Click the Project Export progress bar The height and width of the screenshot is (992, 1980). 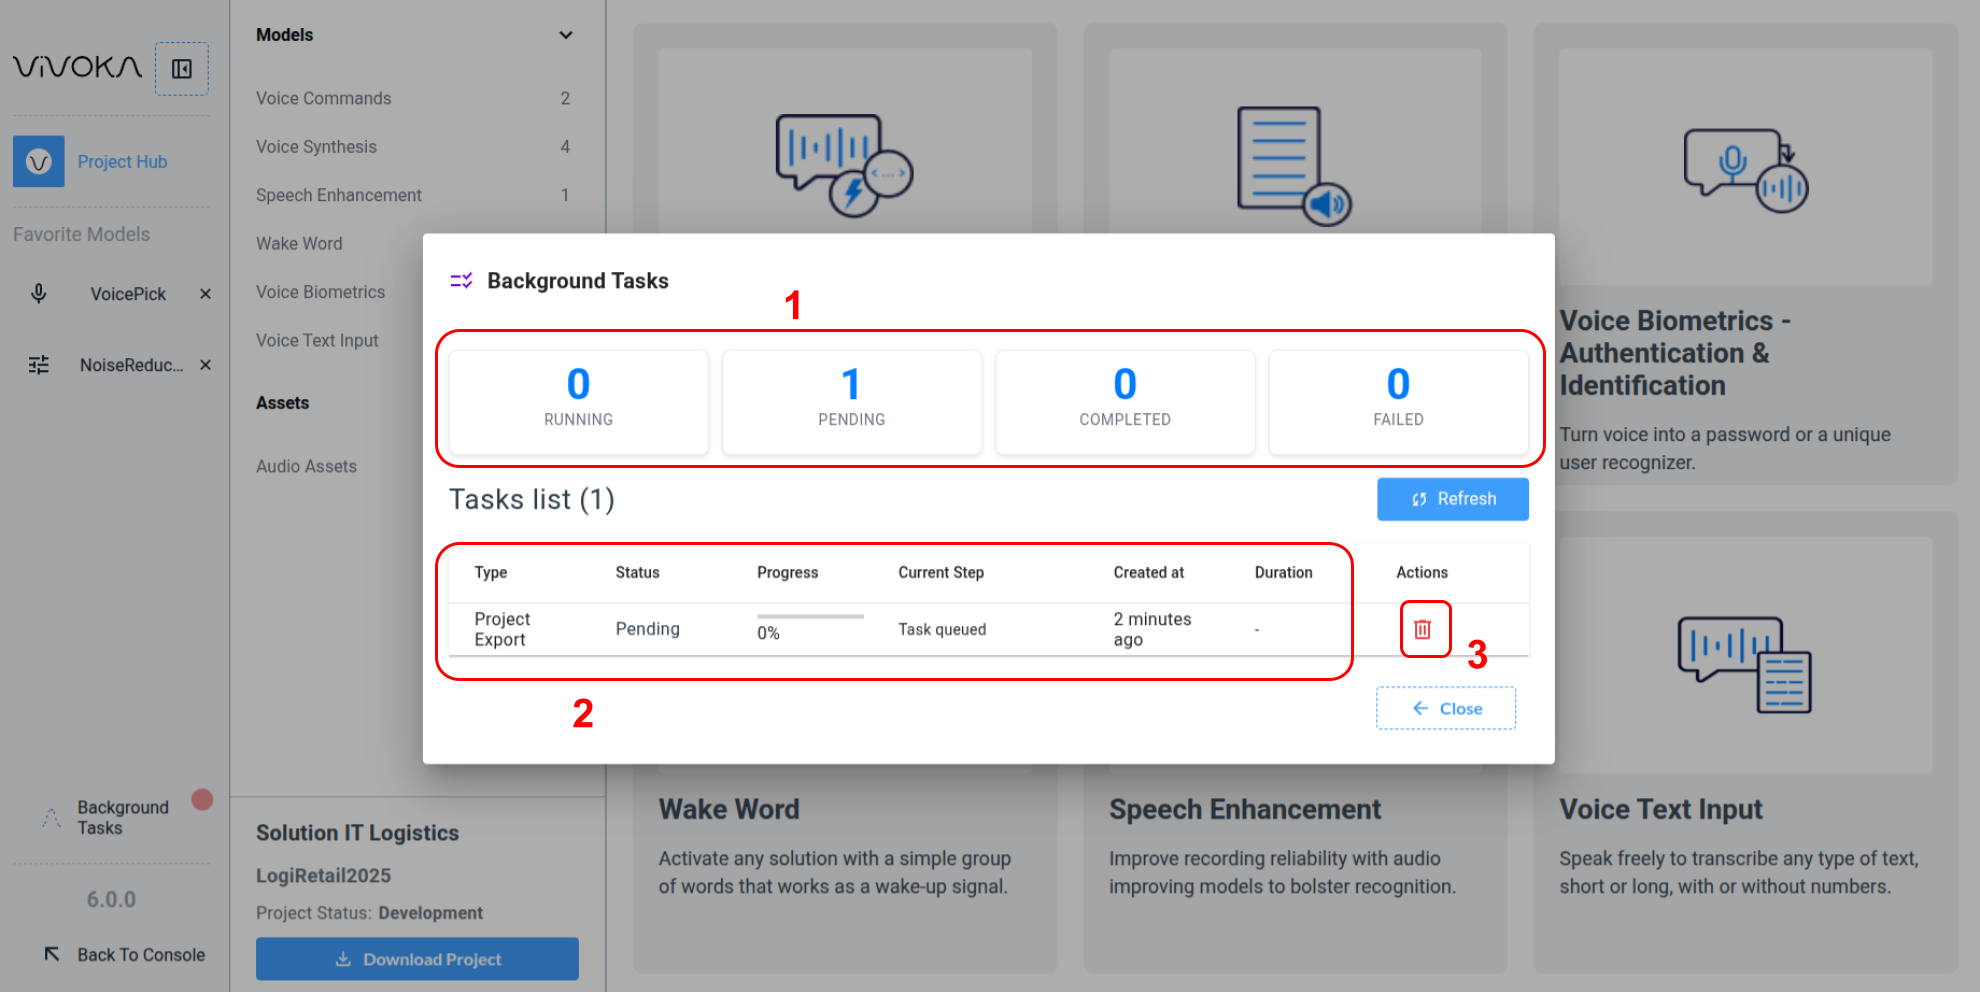[810, 617]
